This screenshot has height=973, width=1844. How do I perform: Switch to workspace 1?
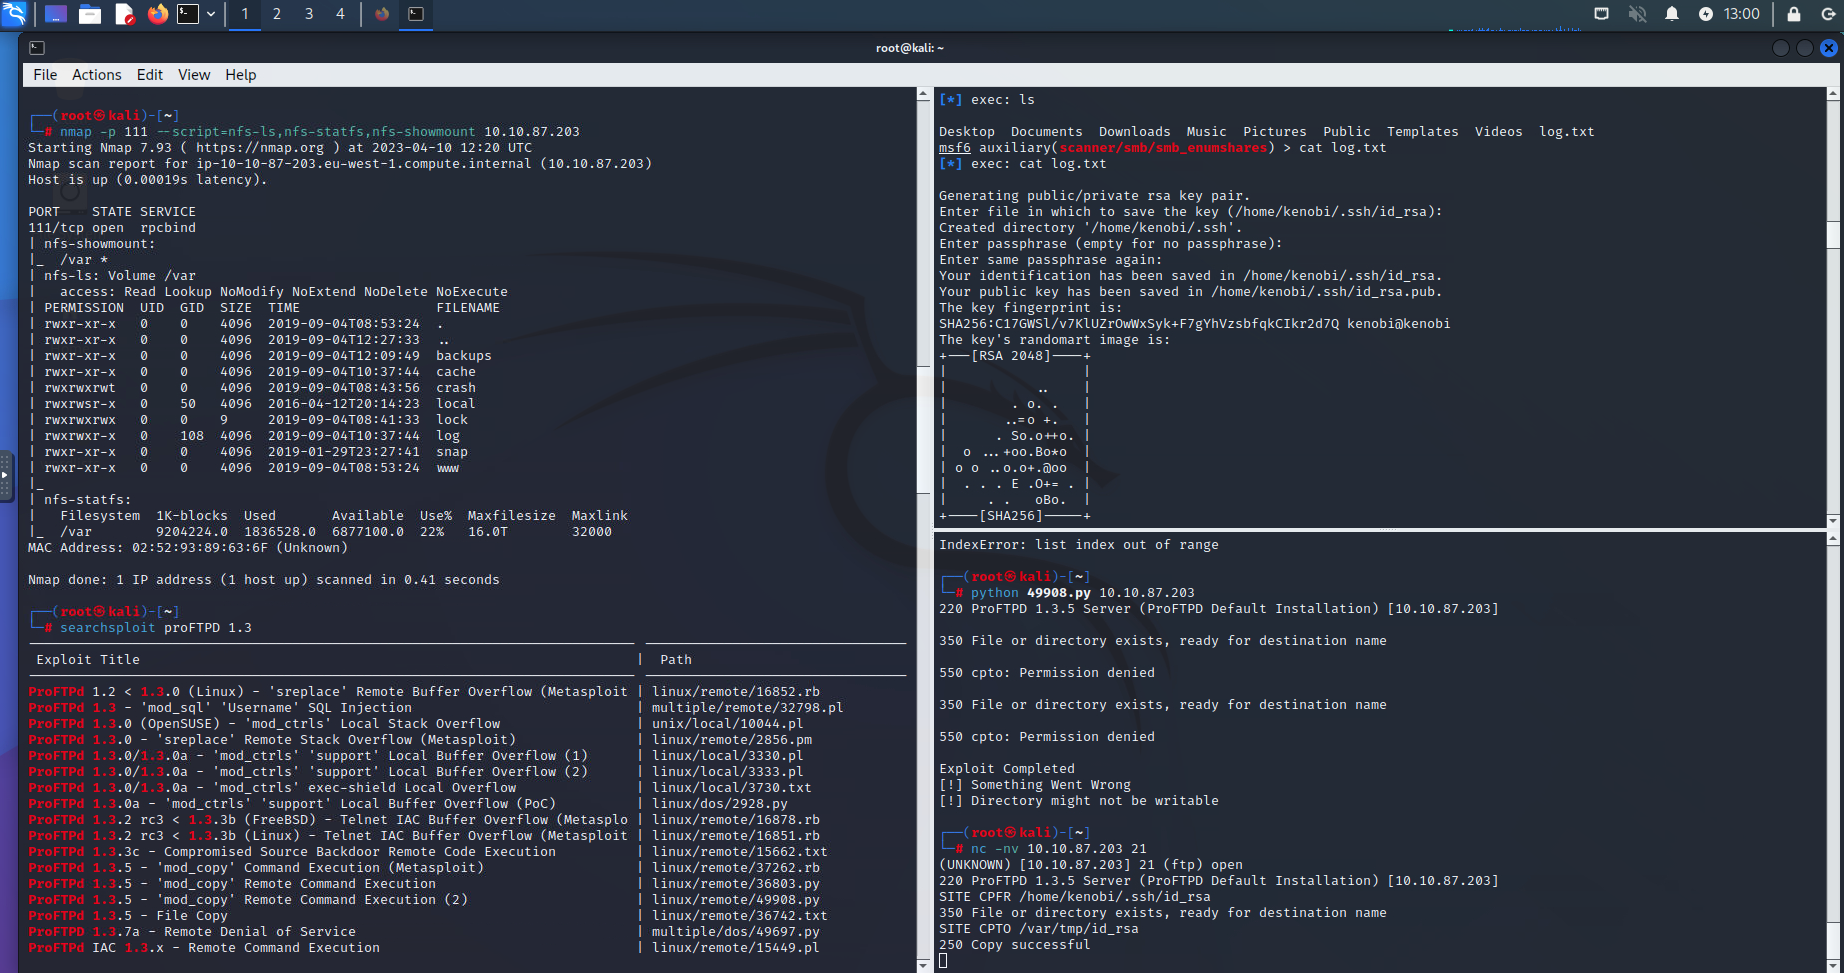(x=245, y=14)
